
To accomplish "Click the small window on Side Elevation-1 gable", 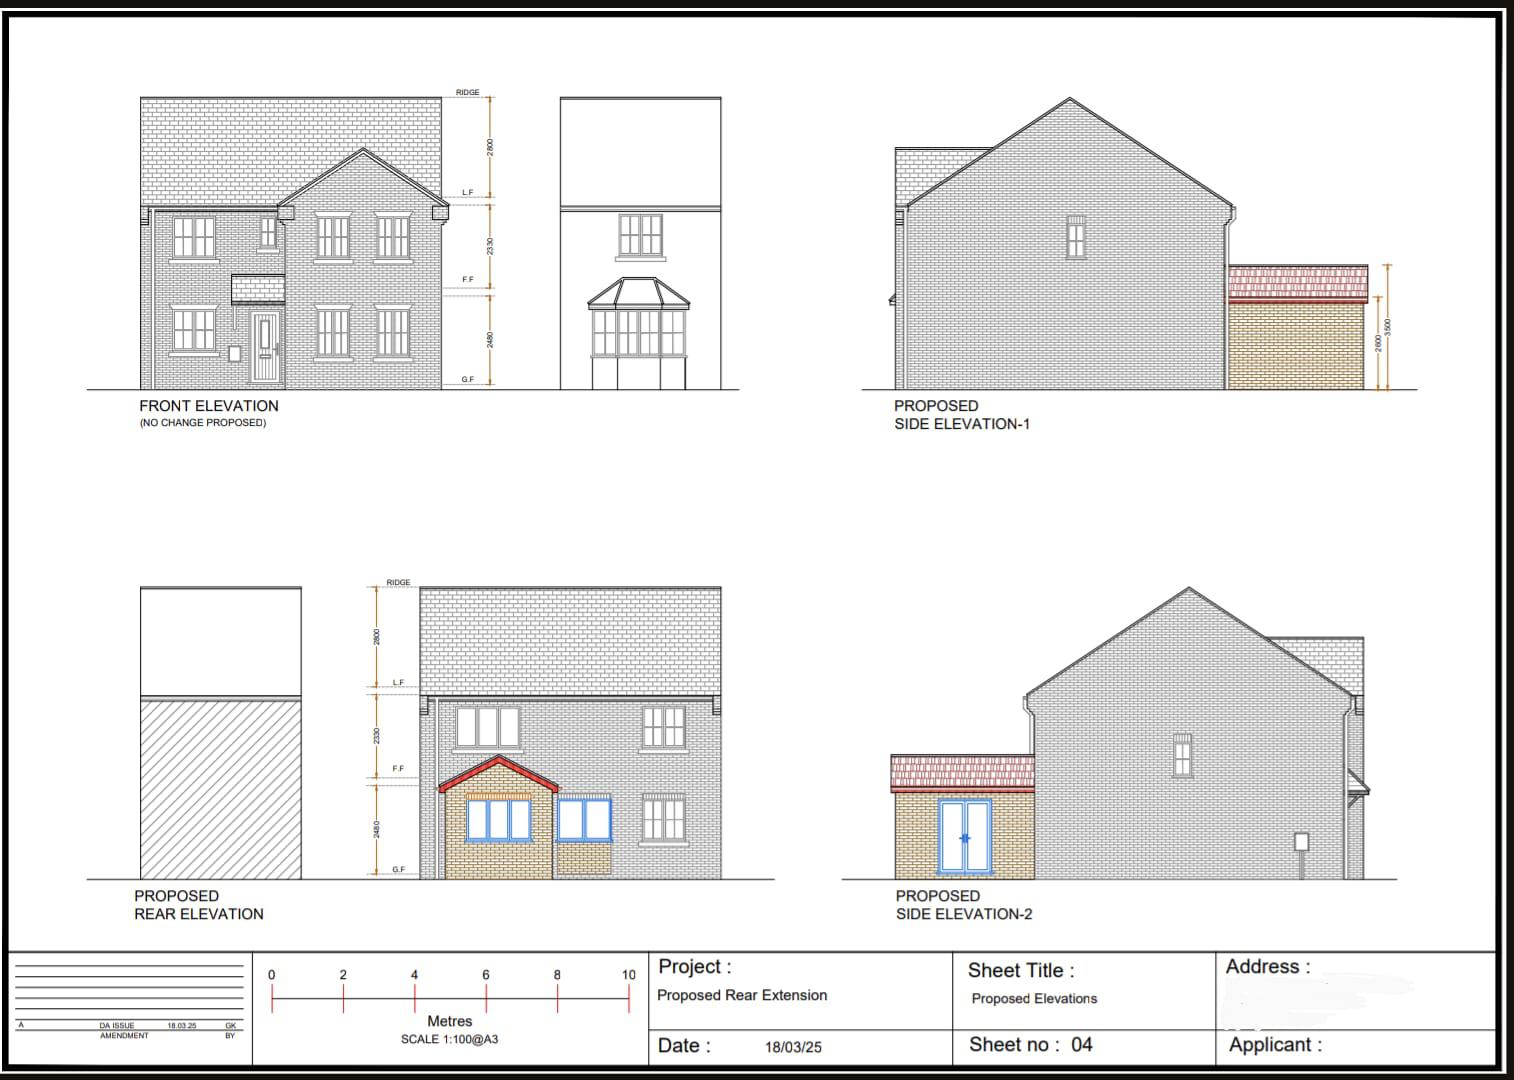I will (x=1075, y=237).
